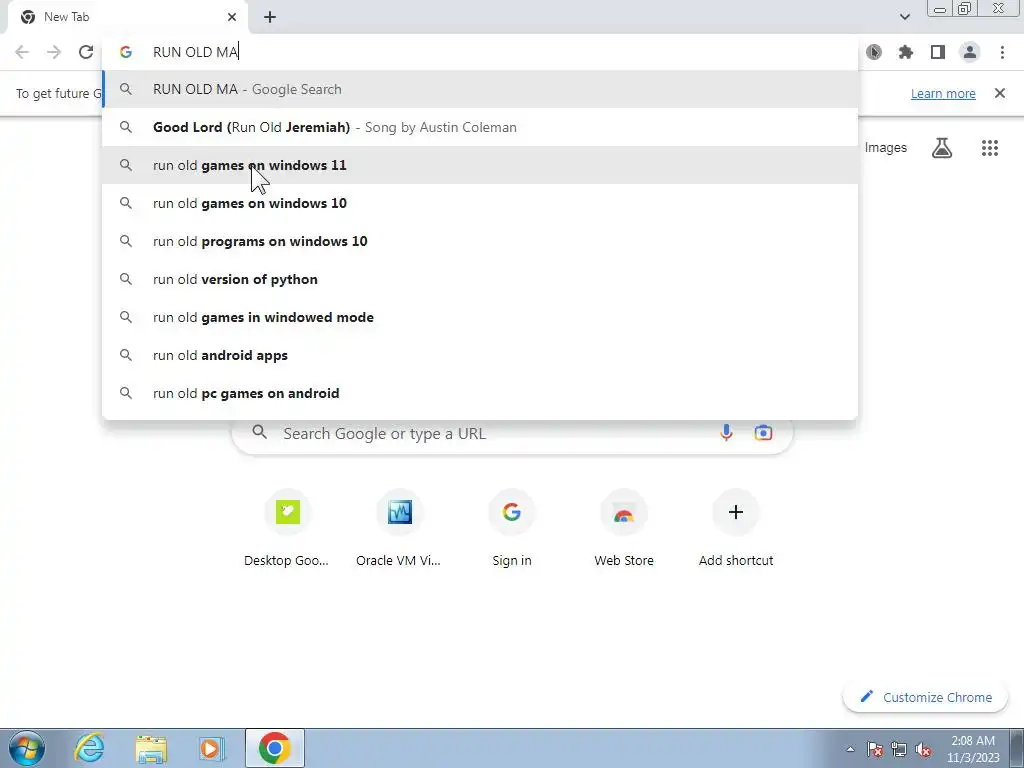Choose 'Good Lord (Run Old Jeremiah)' suggestion
The image size is (1024, 768).
[x=480, y=127]
